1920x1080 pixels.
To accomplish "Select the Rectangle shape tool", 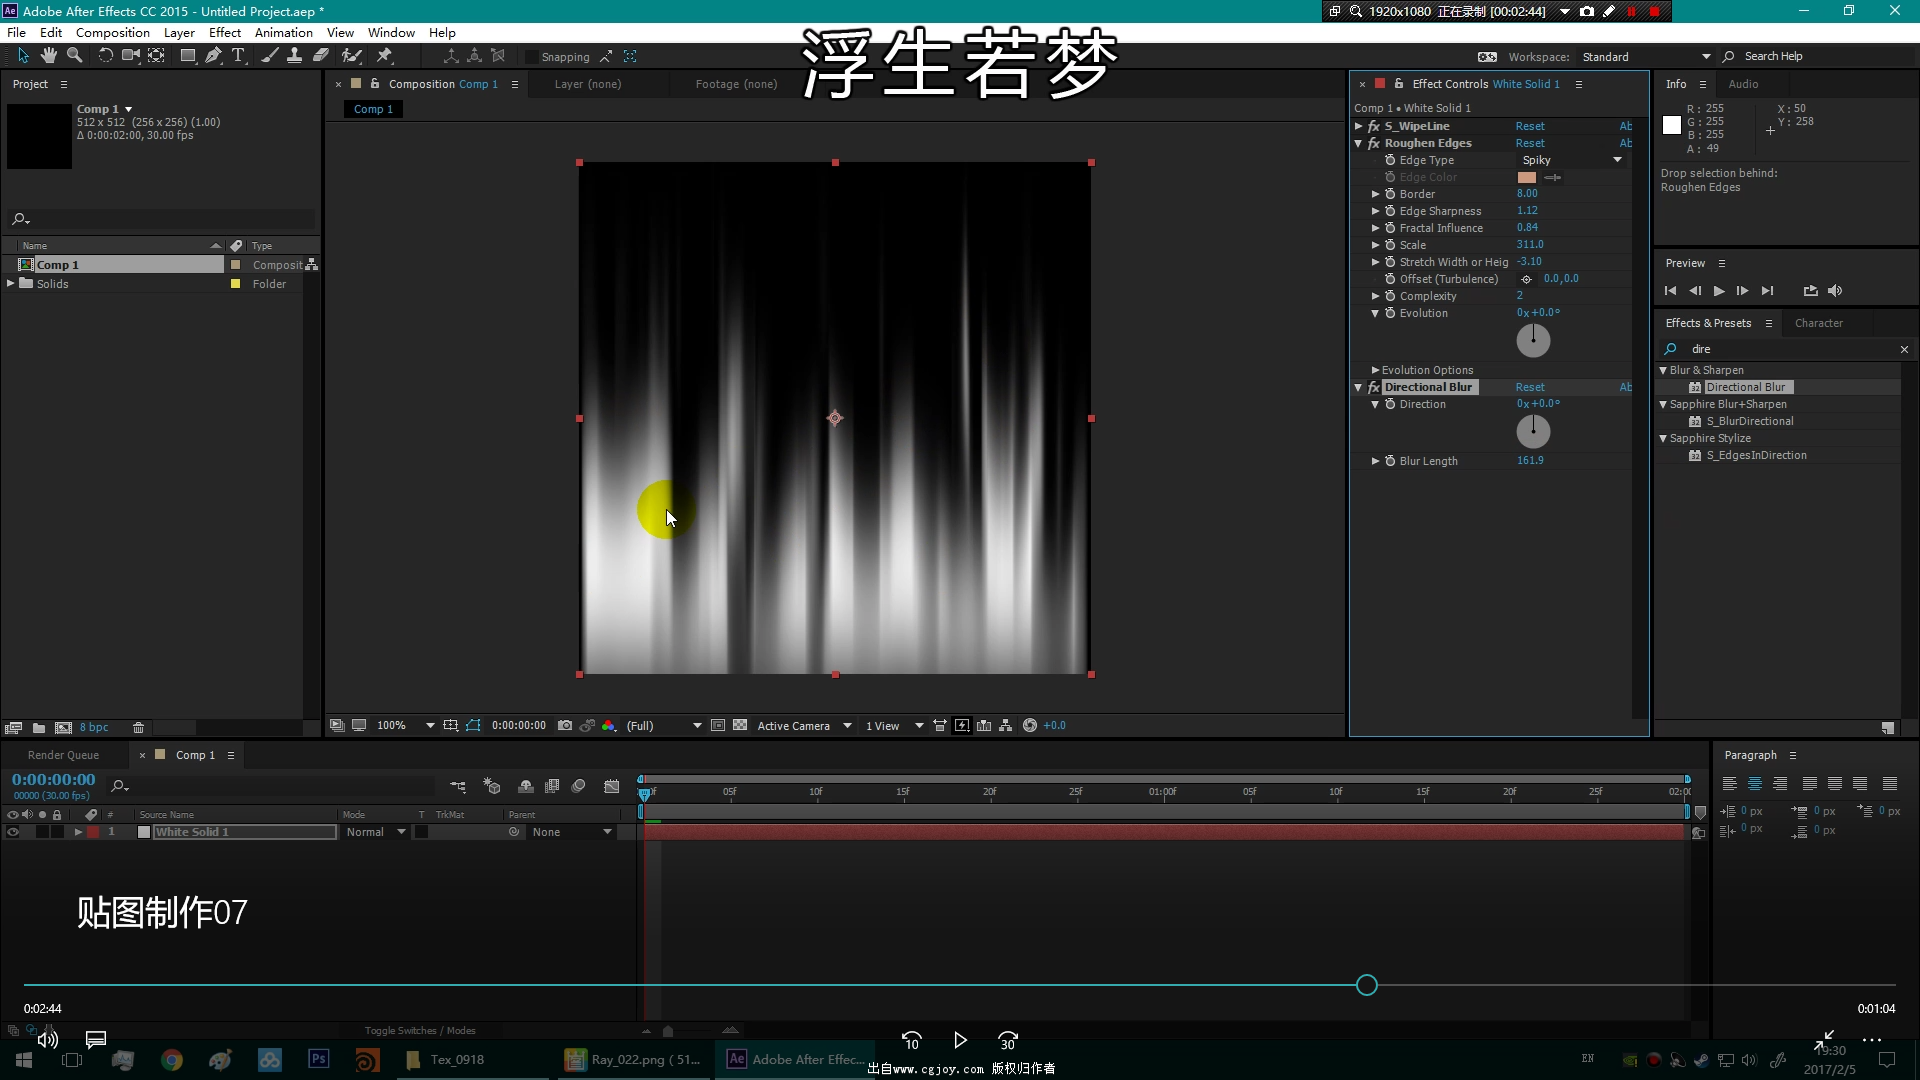I will pos(187,56).
